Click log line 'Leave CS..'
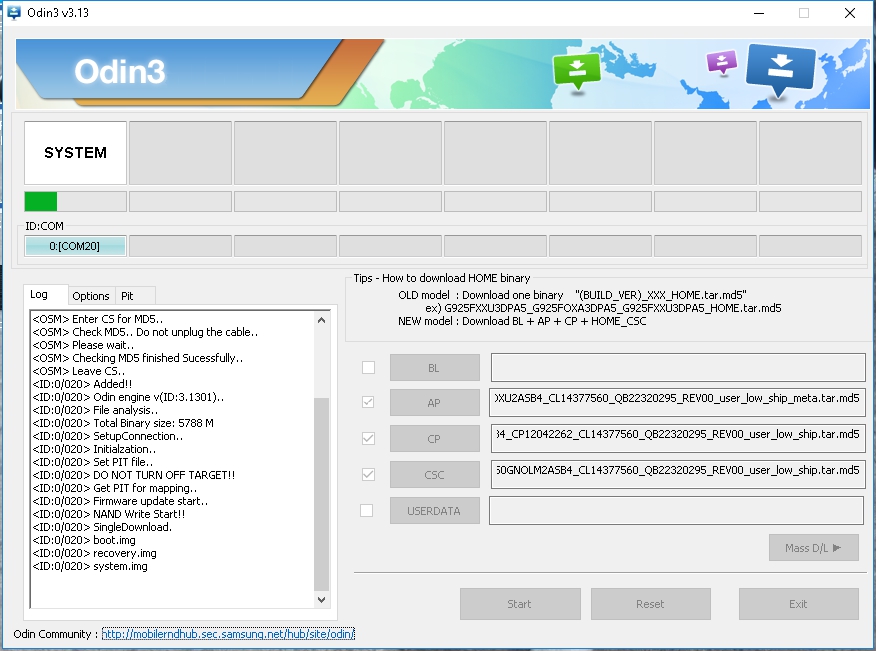Viewport: 876px width, 651px height. [x=79, y=371]
